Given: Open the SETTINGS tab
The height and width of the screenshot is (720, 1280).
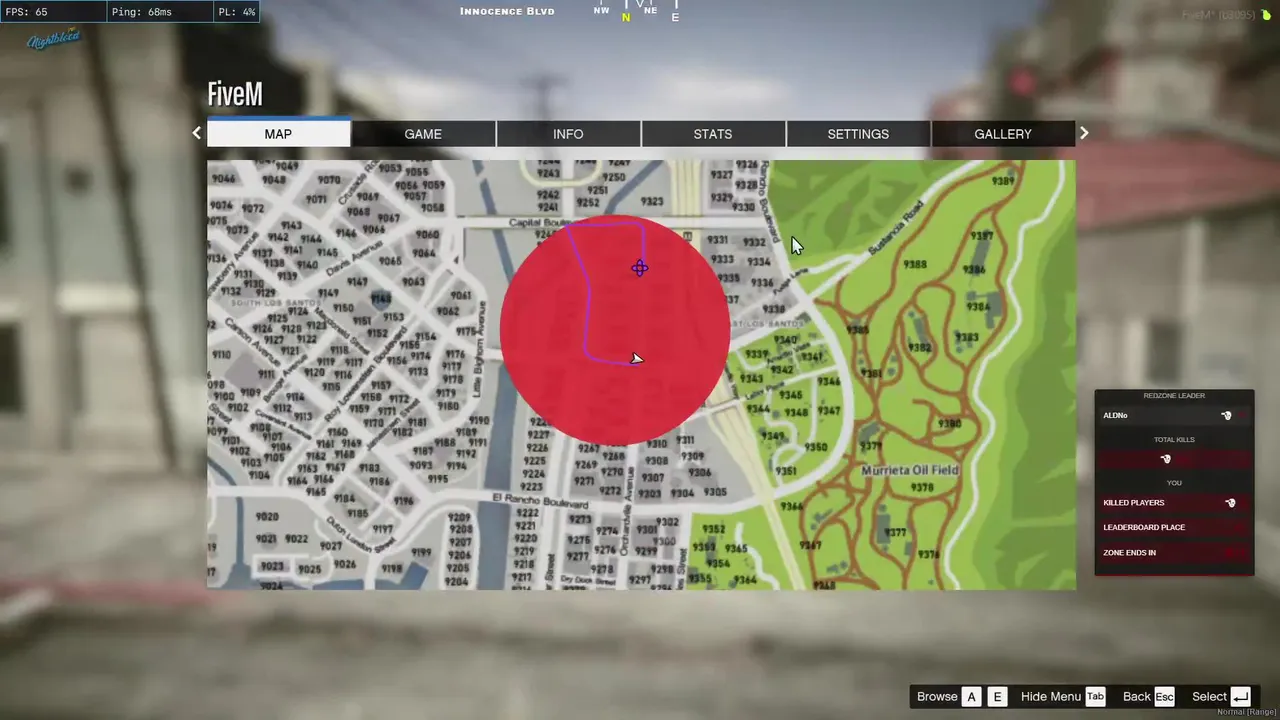Looking at the screenshot, I should click(x=858, y=134).
